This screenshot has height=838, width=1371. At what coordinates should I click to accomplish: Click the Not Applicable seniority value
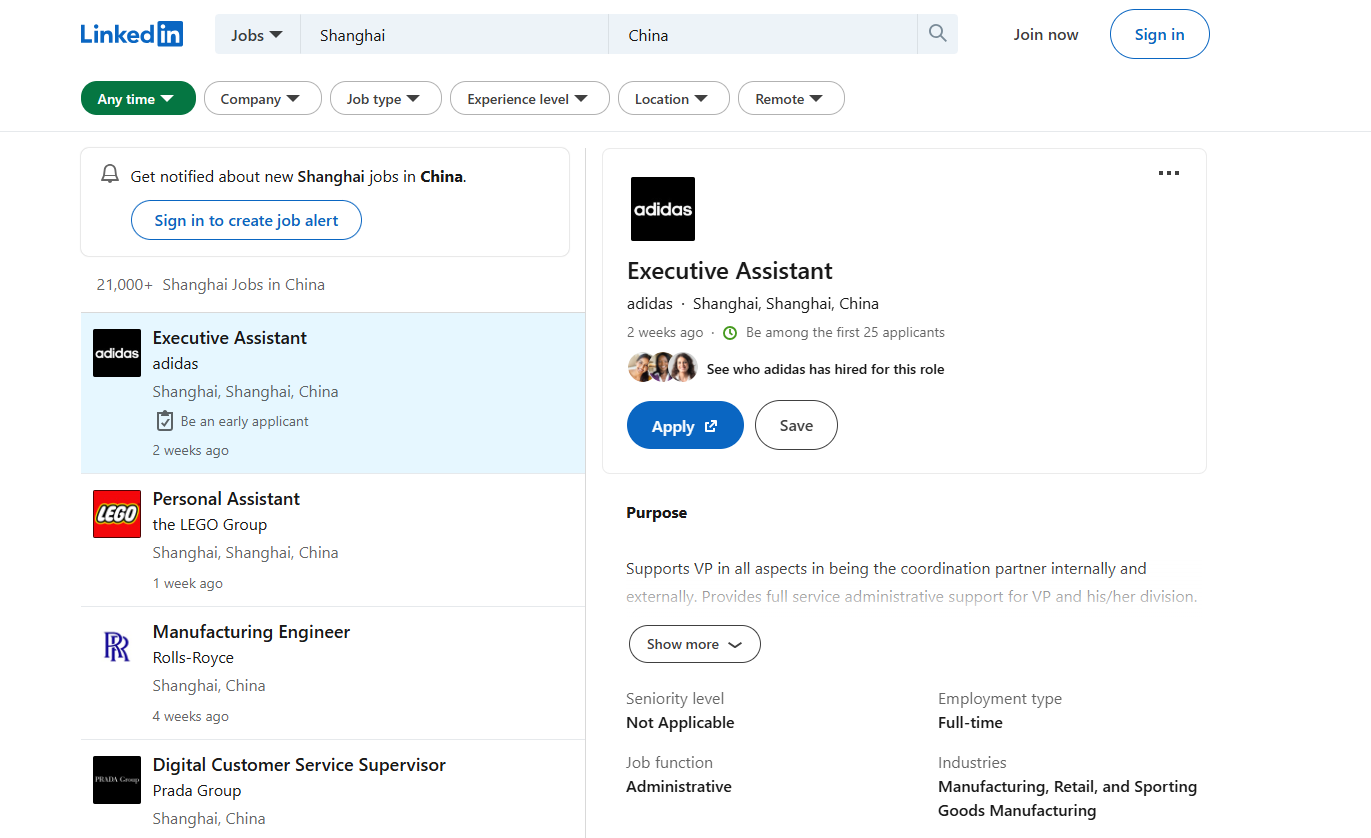[680, 722]
